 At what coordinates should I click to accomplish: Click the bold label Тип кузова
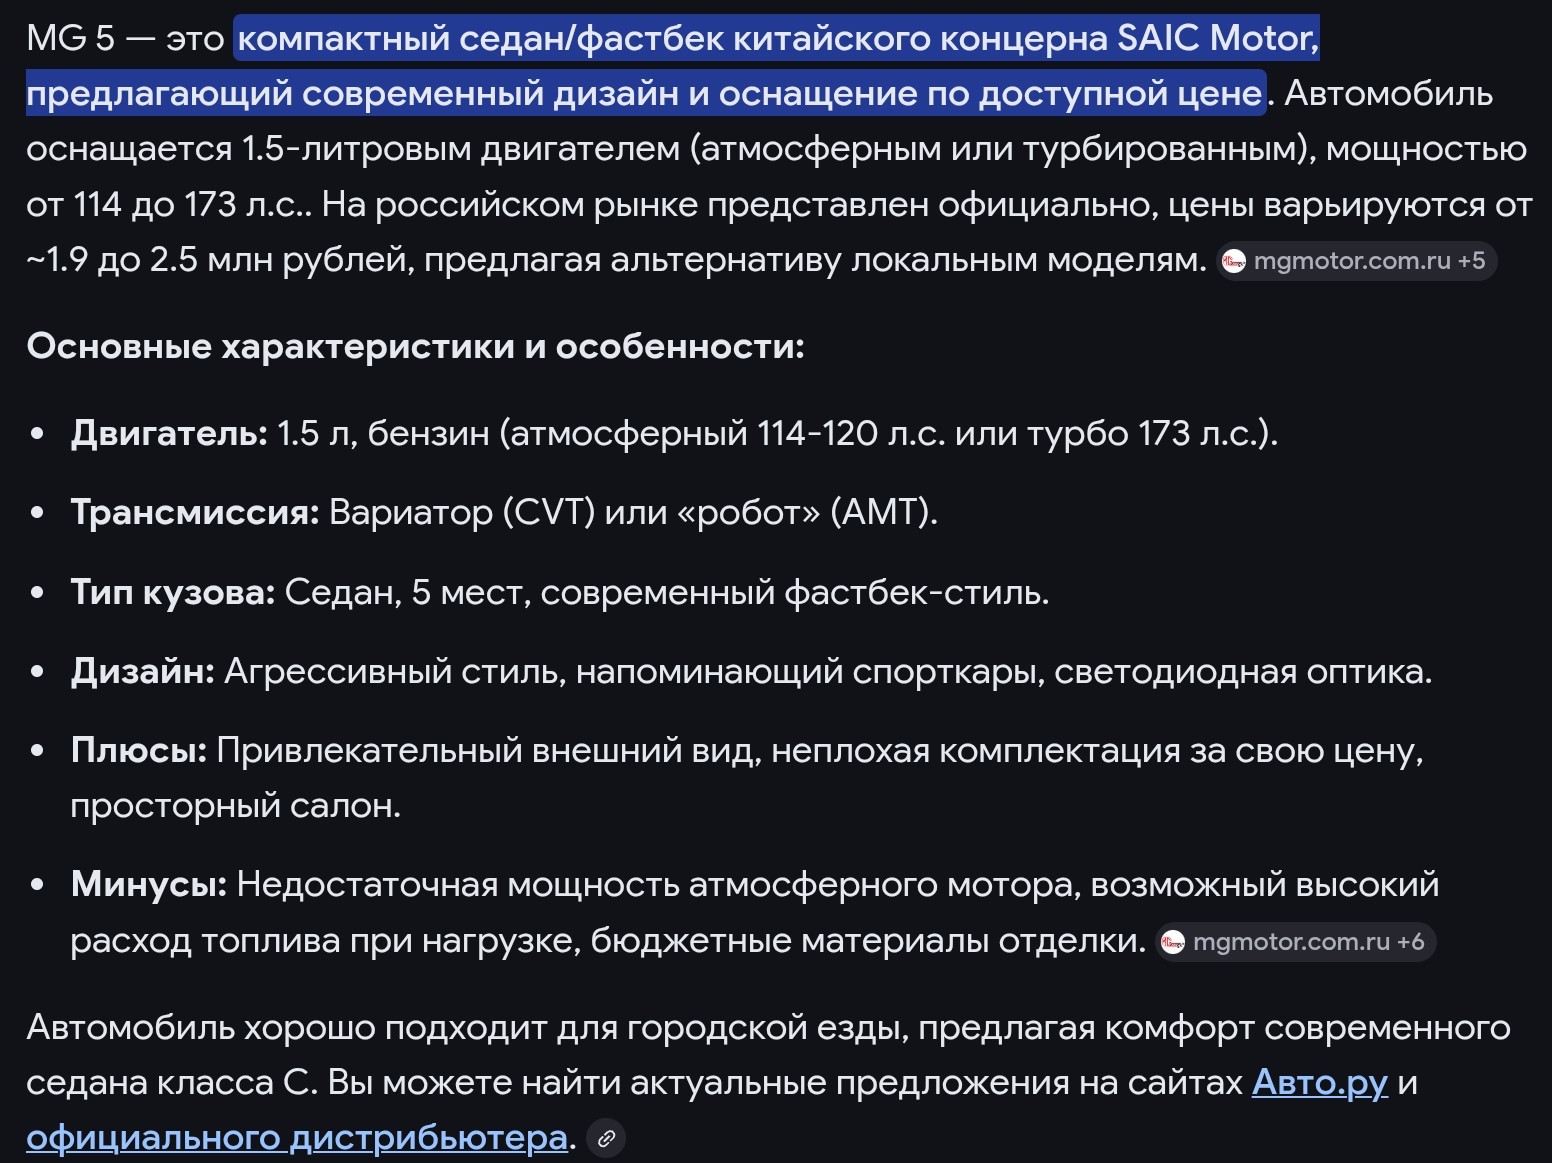(172, 592)
